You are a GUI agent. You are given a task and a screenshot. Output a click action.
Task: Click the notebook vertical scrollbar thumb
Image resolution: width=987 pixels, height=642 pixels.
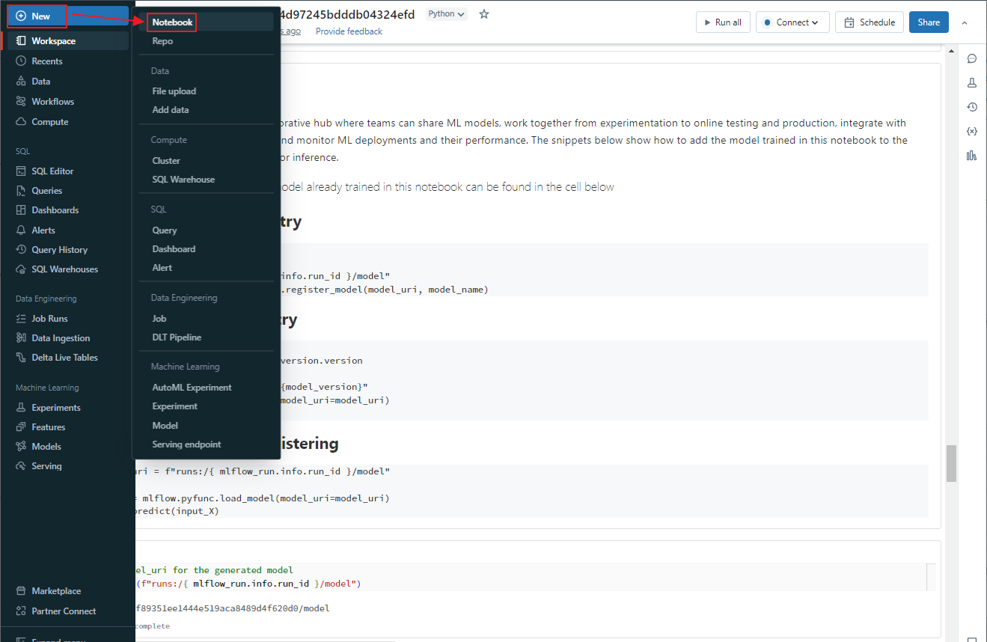pyautogui.click(x=951, y=462)
